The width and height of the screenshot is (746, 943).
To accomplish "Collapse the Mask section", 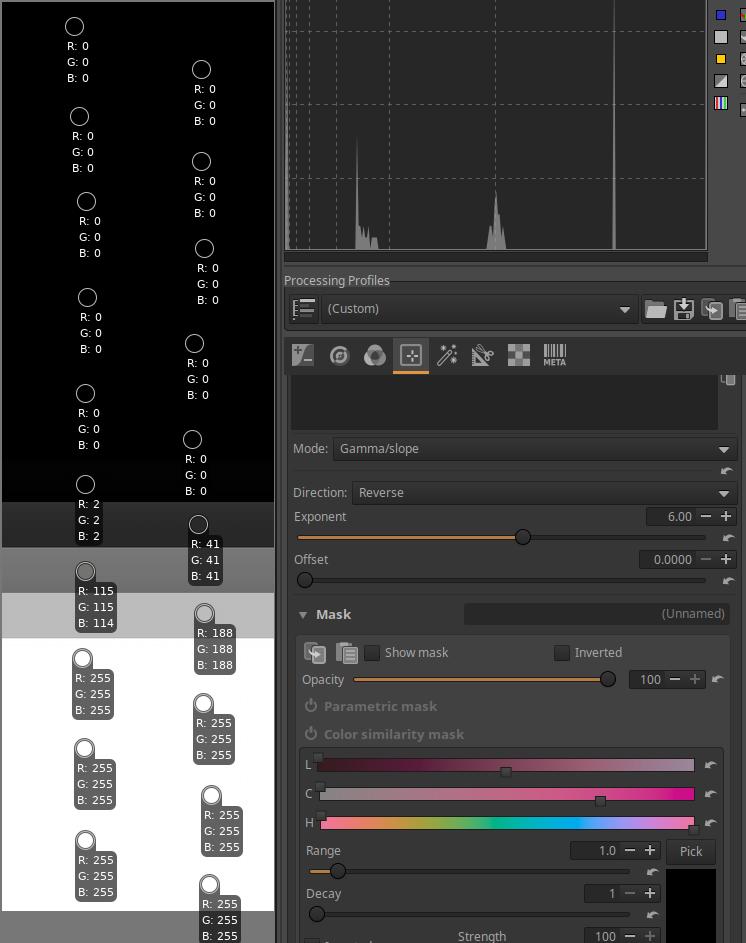I will [303, 615].
